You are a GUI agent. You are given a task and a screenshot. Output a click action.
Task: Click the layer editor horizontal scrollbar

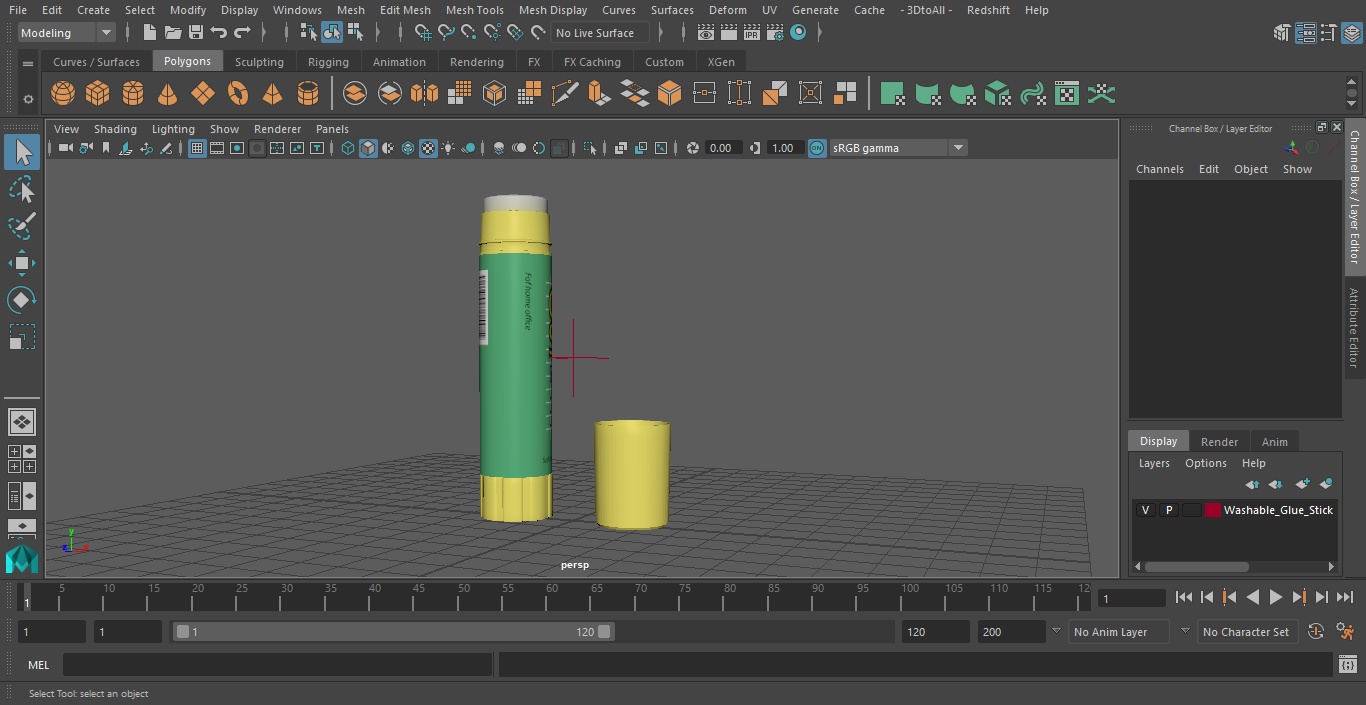1197,566
